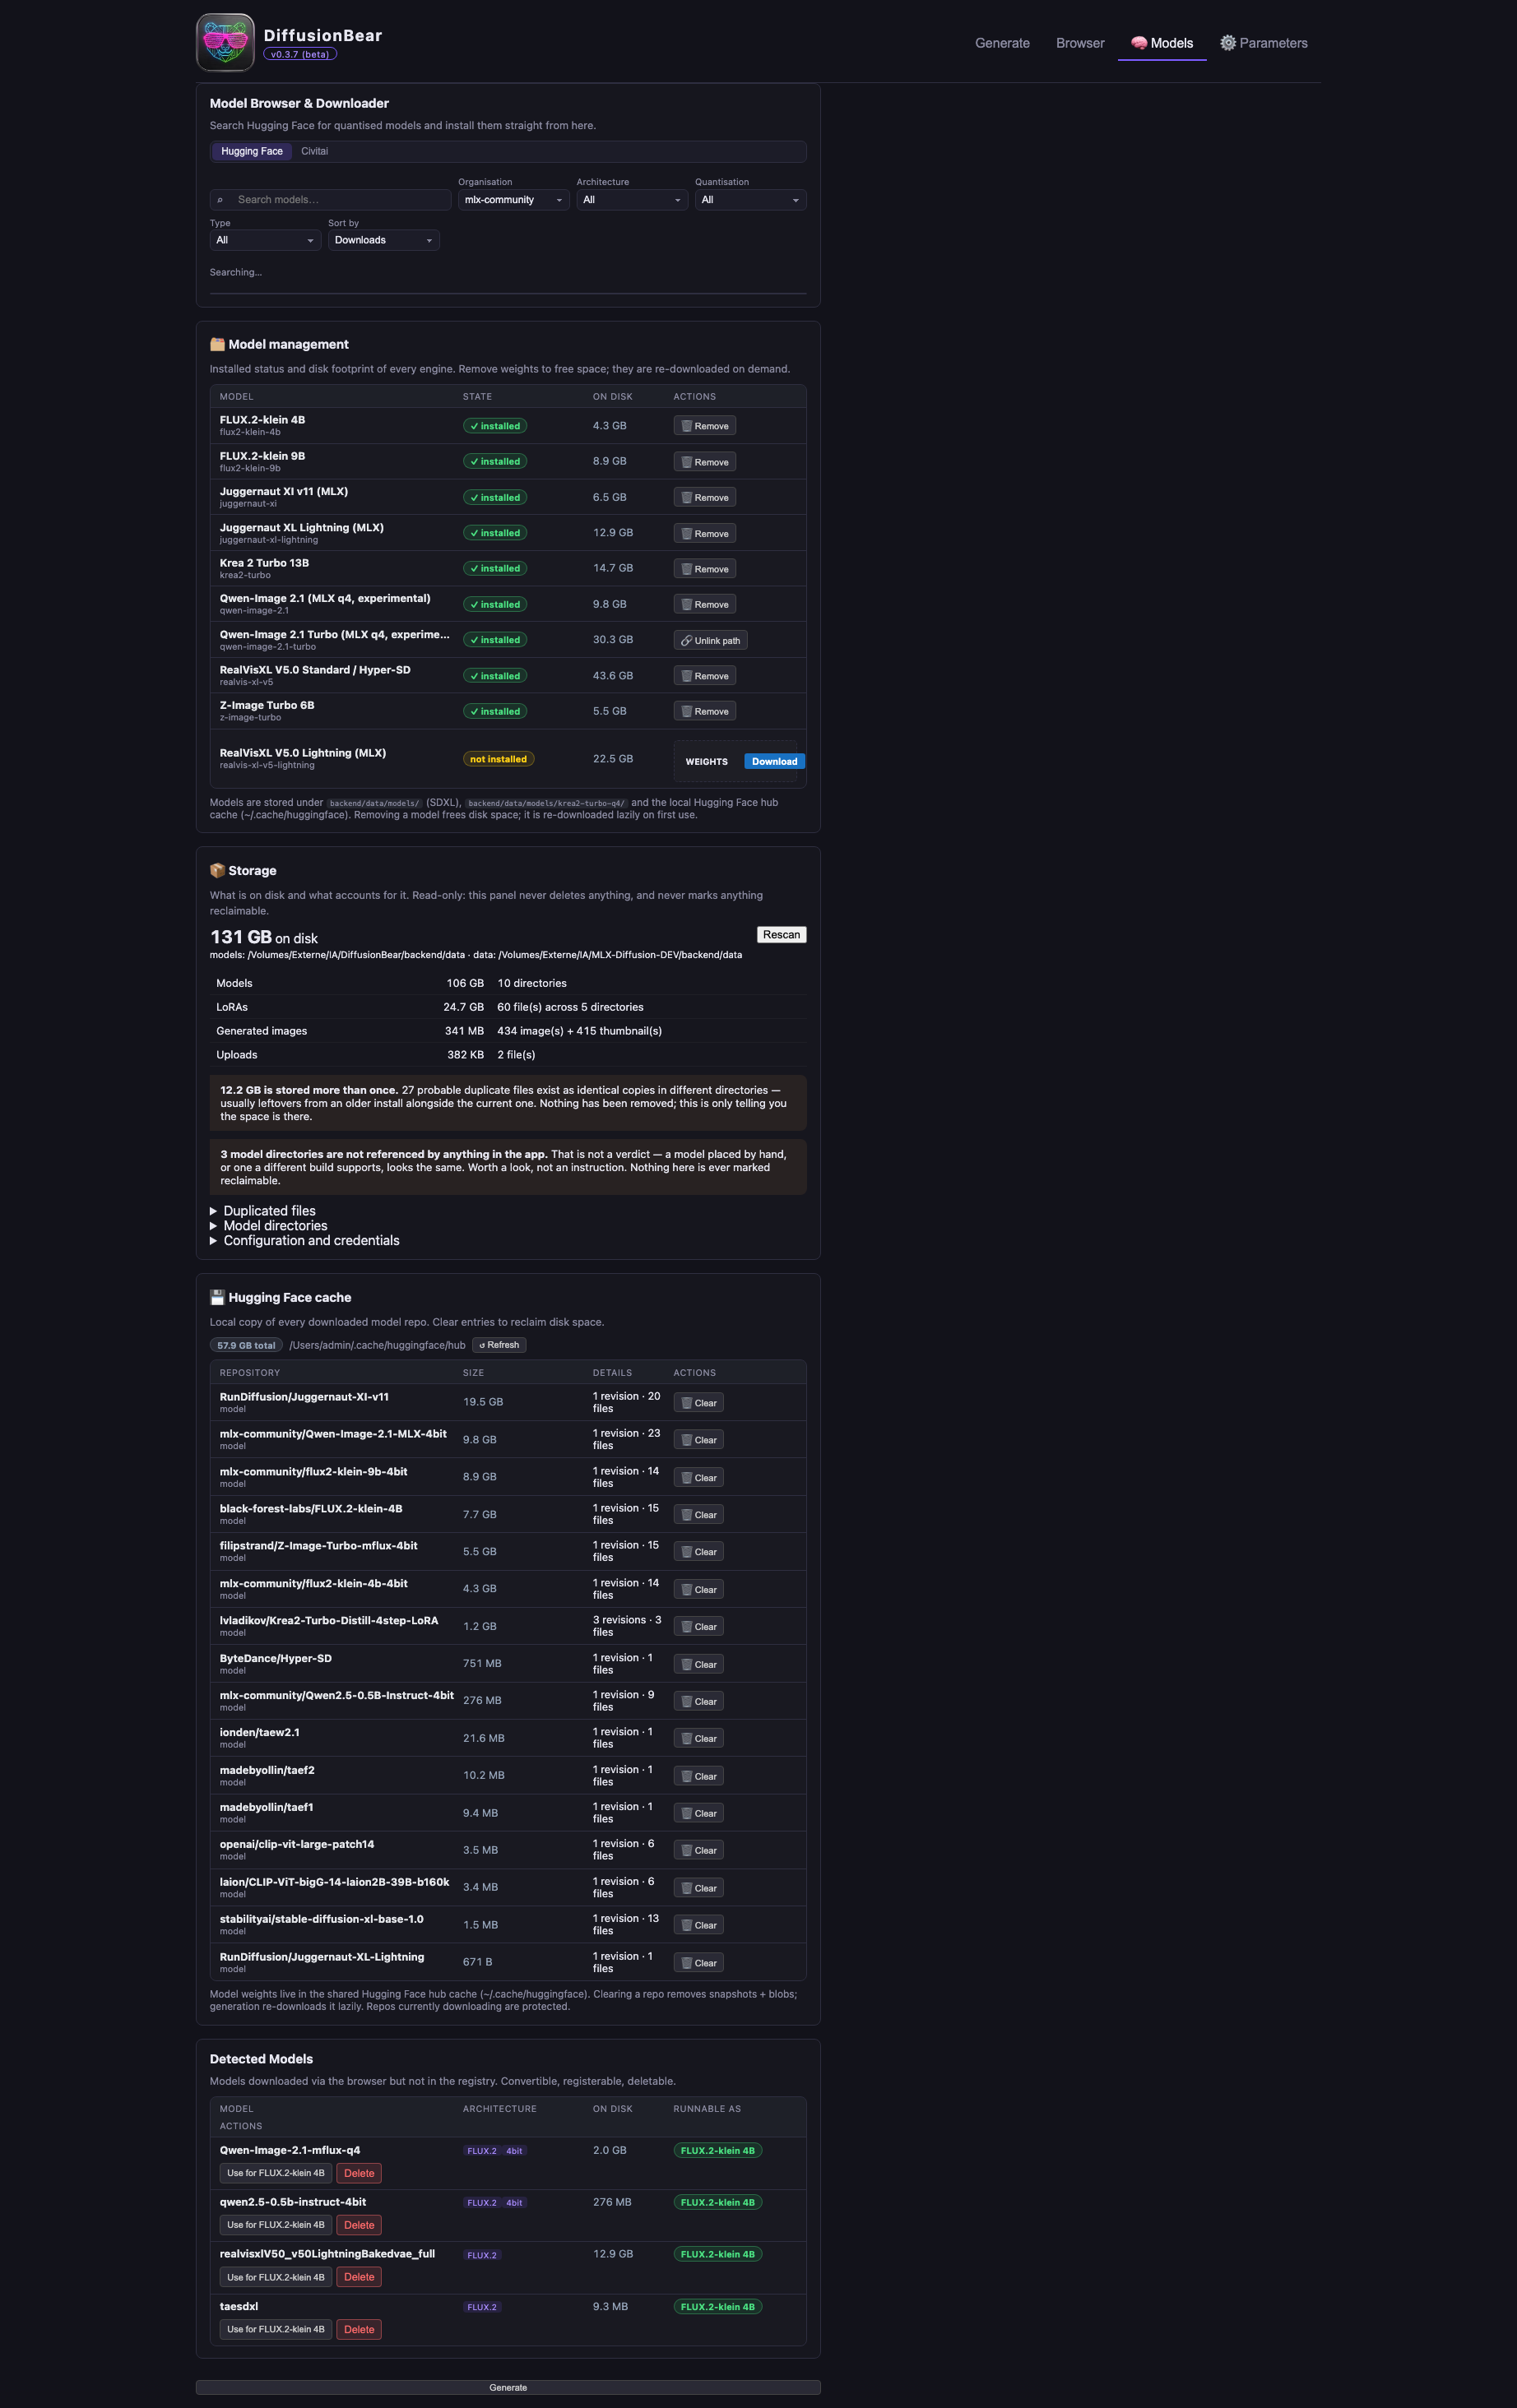This screenshot has width=1517, height=2408.
Task: Click the Search models input field
Action: tap(331, 200)
